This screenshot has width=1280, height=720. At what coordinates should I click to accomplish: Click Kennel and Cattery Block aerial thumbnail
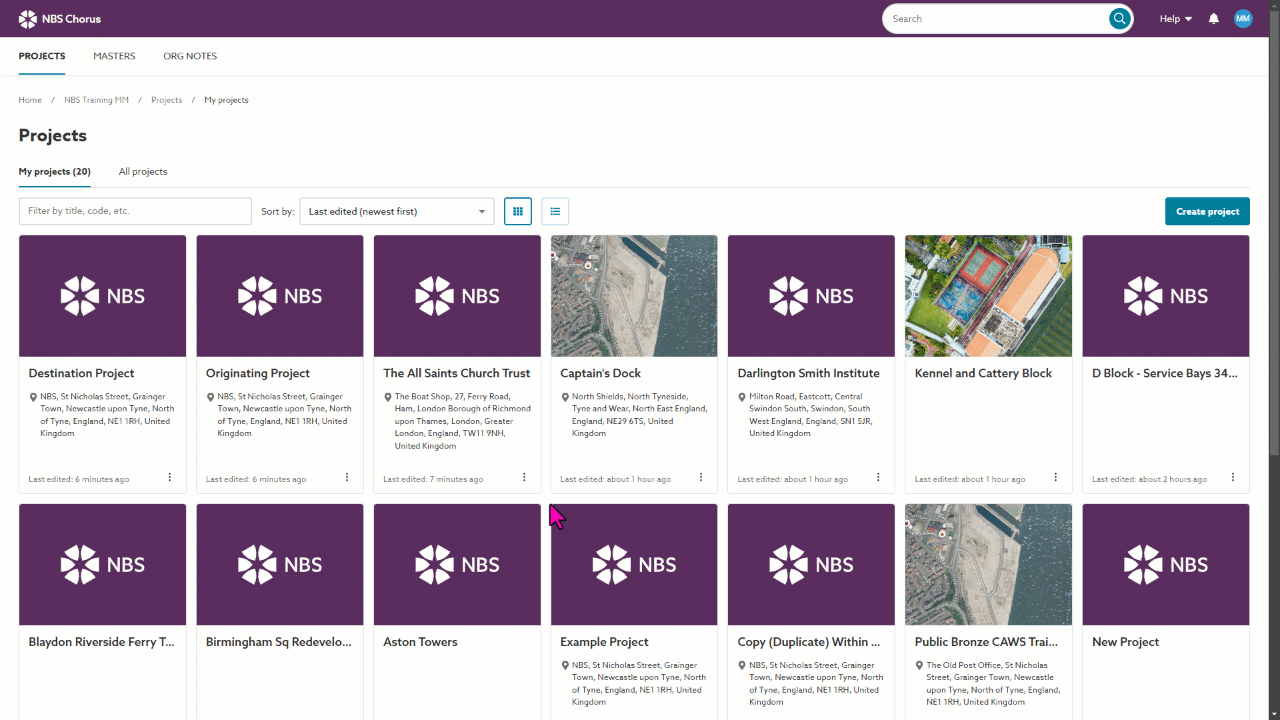(x=988, y=296)
